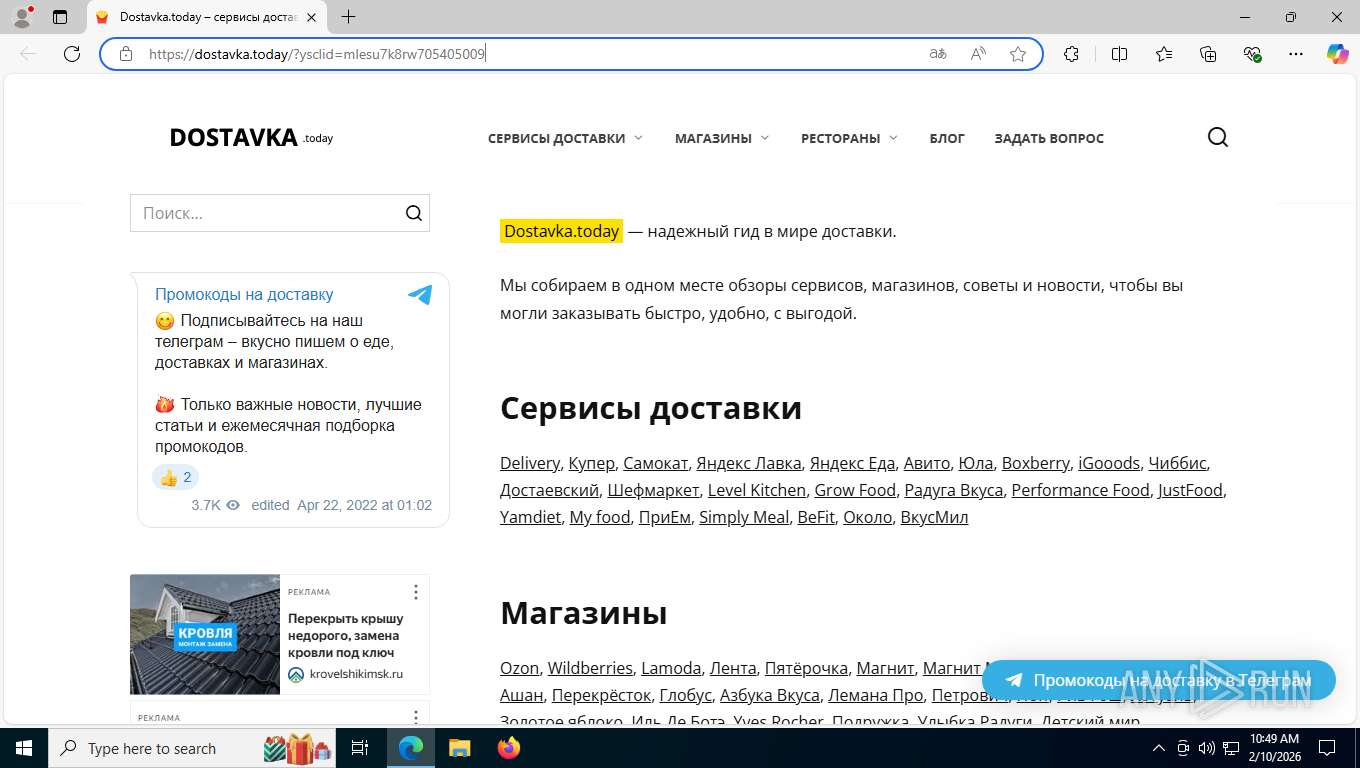Open Edge Settings and more menu
Screen dimensions: 1360x768
[x=1296, y=54]
